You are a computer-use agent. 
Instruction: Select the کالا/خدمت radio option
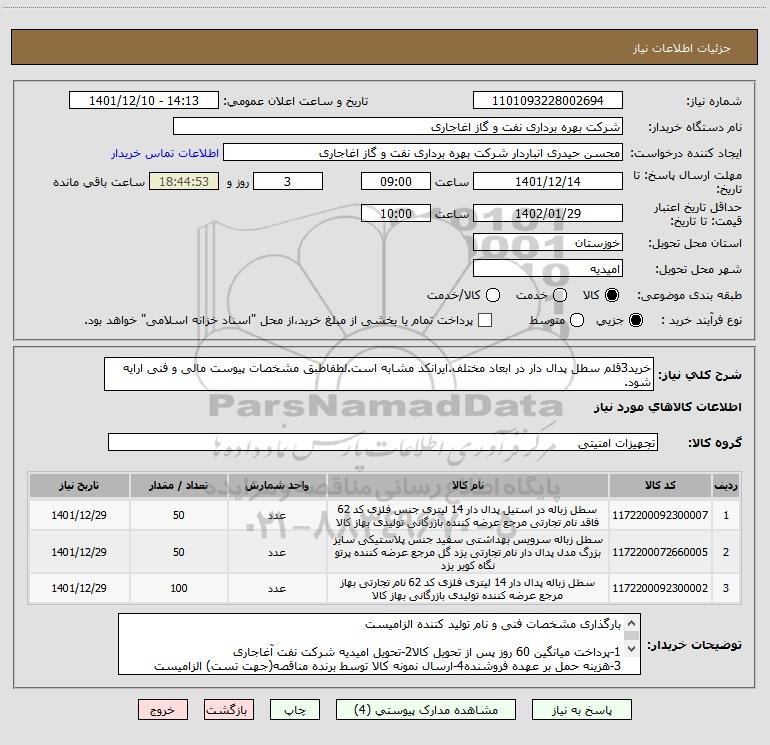pos(493,295)
